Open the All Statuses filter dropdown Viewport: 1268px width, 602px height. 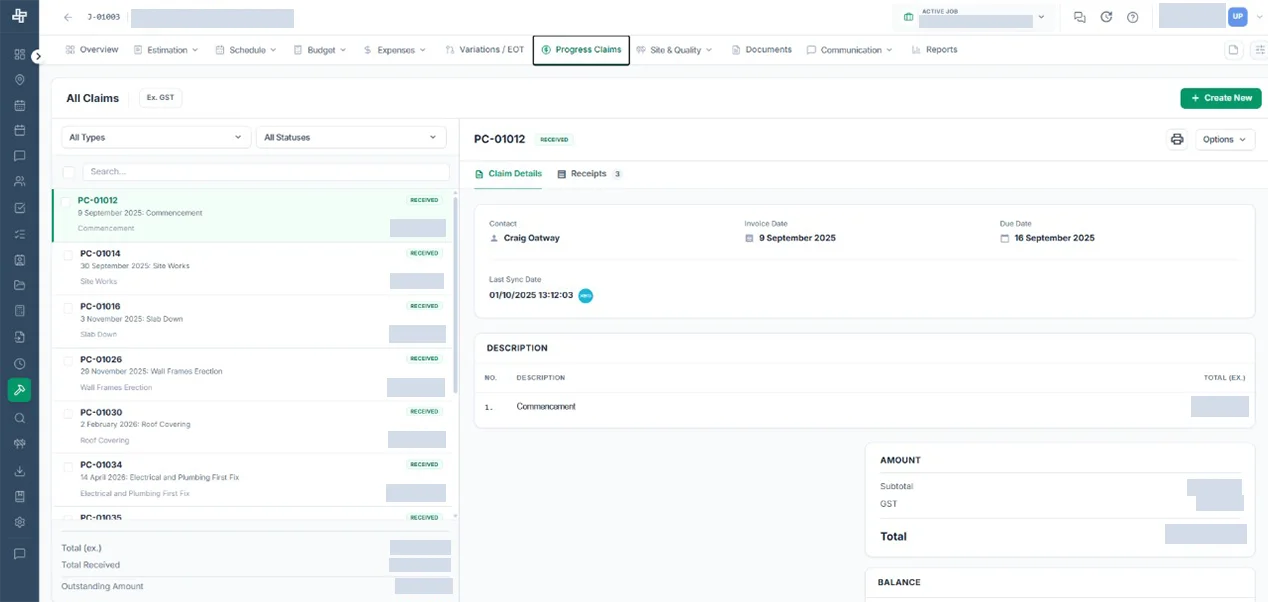tap(351, 137)
